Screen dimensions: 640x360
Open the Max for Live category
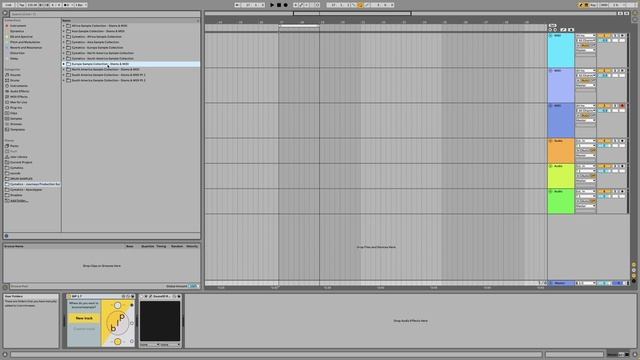pyautogui.click(x=19, y=102)
